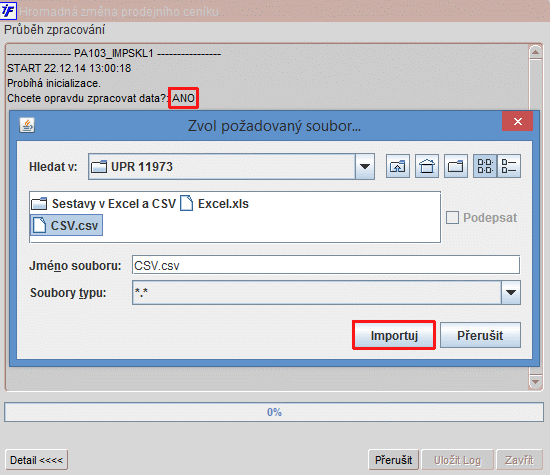Screen dimensions: 550x475
Task: Switch to list view icon
Action: click(485, 166)
